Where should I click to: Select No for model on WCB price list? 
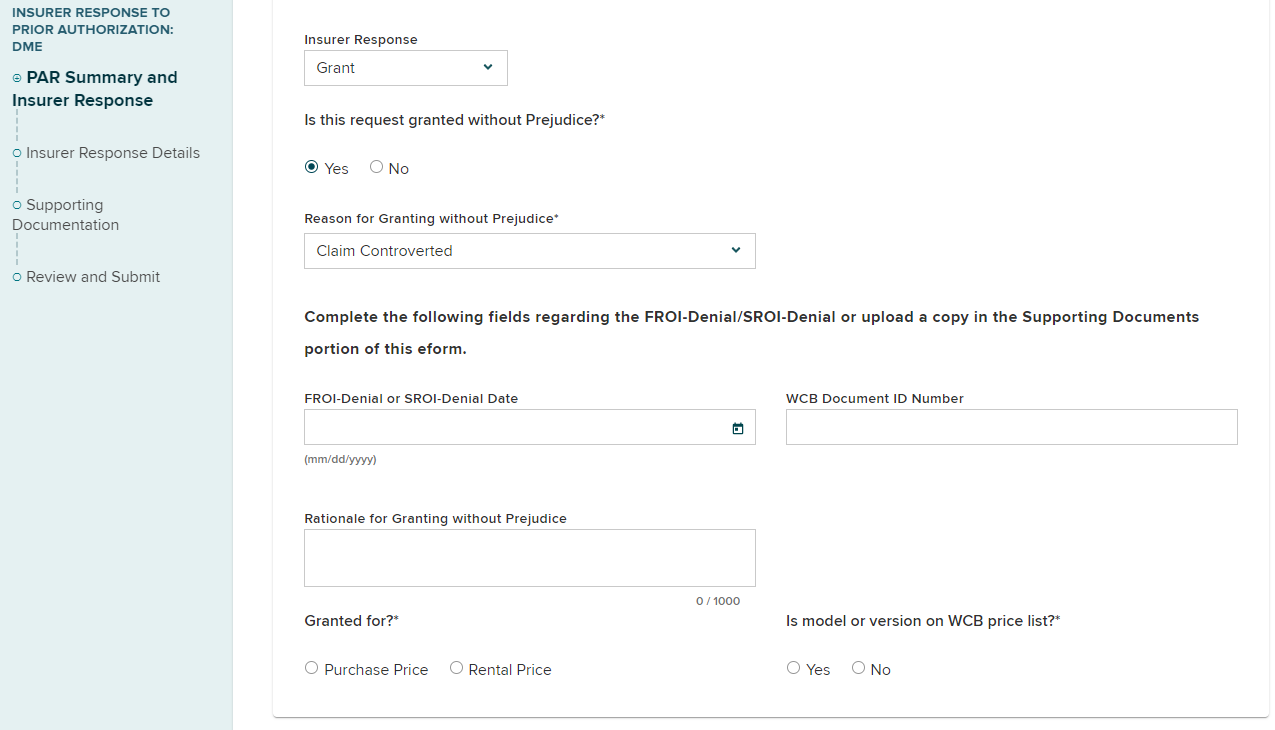(x=859, y=668)
